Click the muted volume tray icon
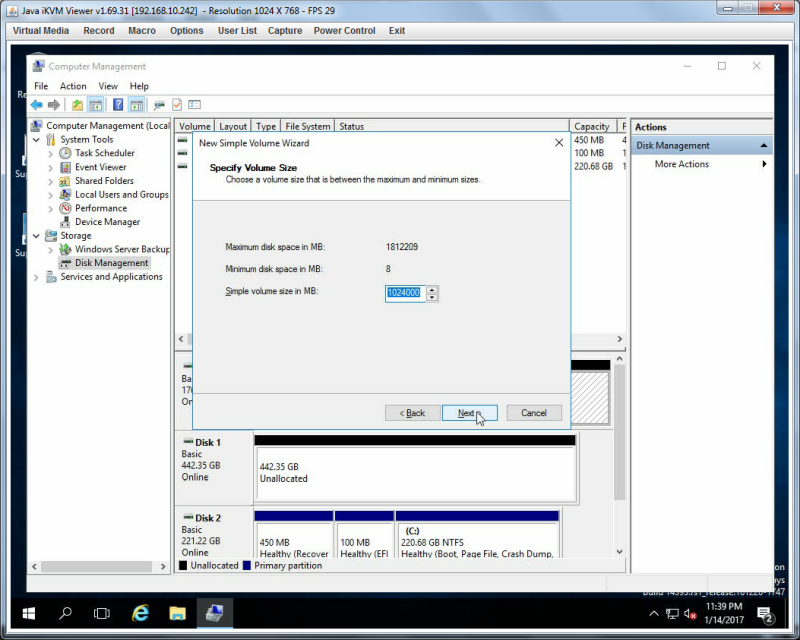The image size is (800, 640). [690, 614]
